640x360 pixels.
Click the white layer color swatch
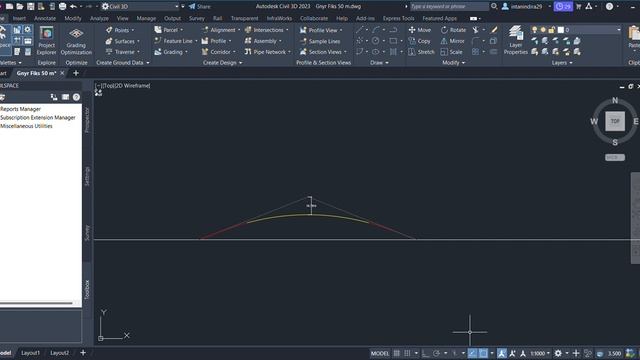[x=561, y=30]
